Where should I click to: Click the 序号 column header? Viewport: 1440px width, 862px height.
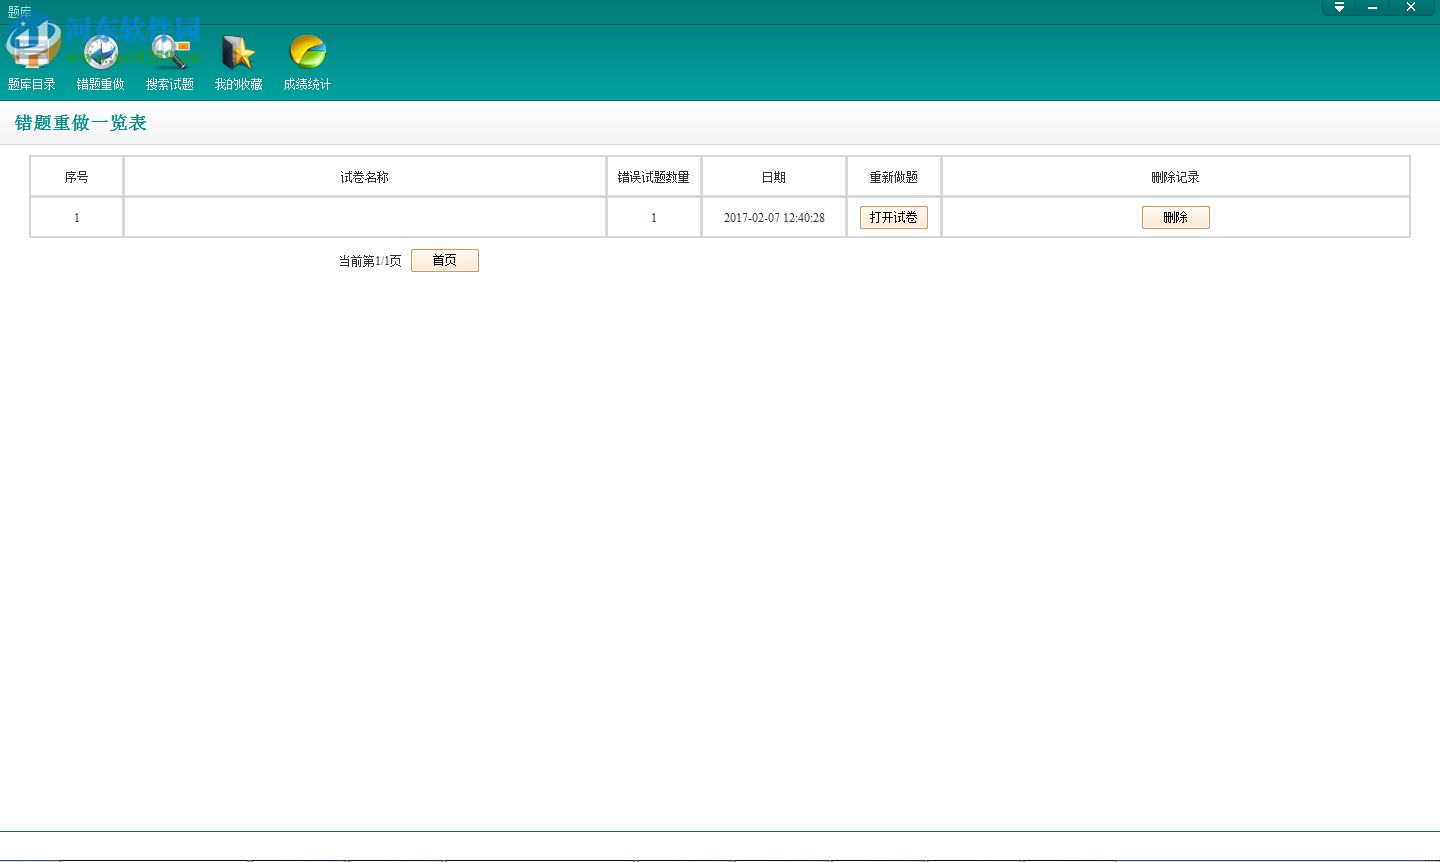click(77, 177)
